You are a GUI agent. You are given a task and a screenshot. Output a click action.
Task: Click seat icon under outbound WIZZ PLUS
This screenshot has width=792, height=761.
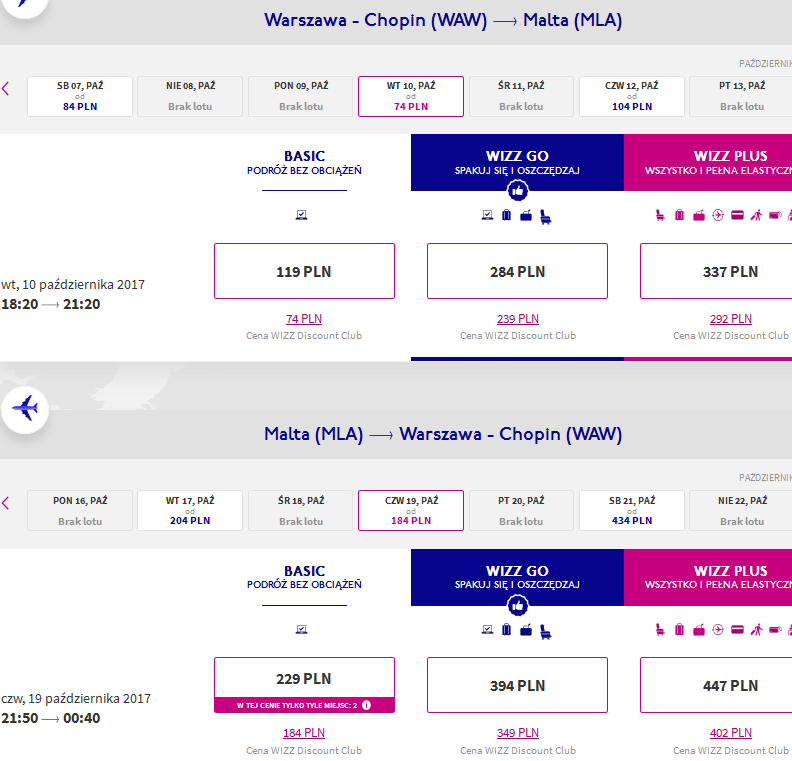click(x=660, y=216)
